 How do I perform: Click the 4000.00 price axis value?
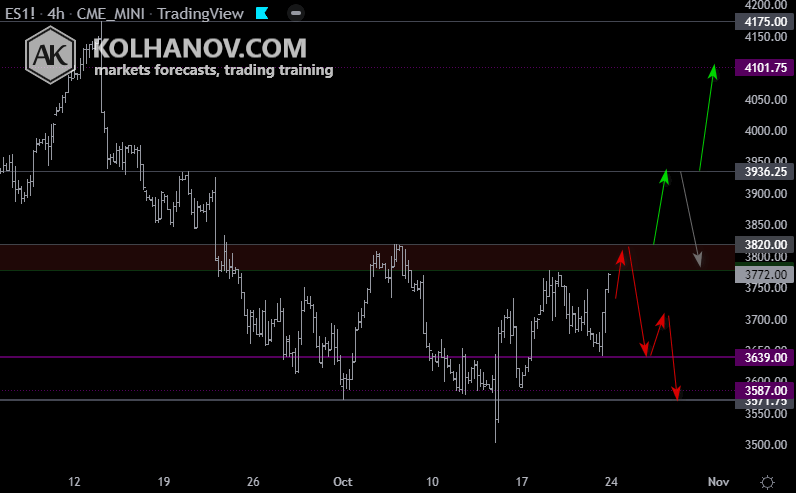click(766, 131)
